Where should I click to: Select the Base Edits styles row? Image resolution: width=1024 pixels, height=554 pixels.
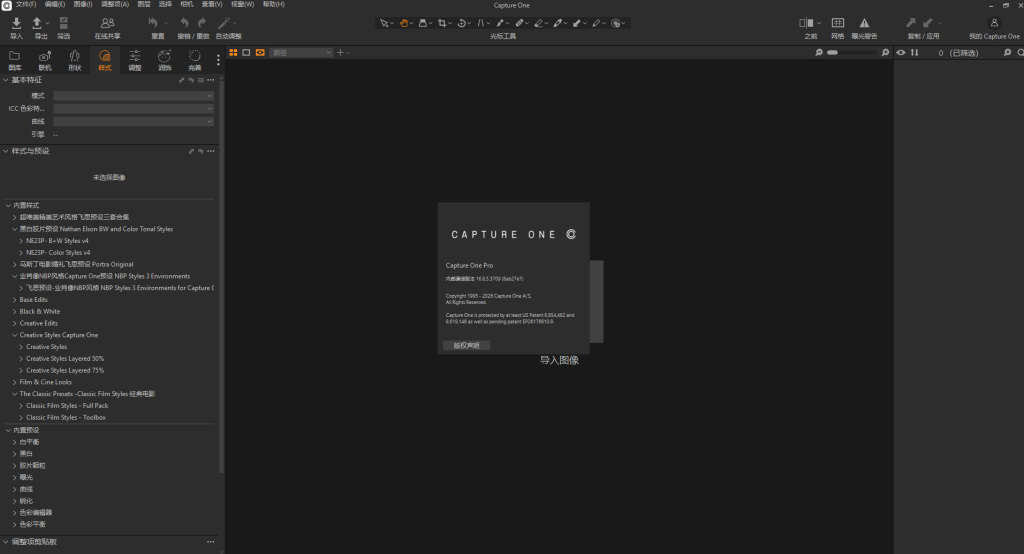pyautogui.click(x=34, y=300)
